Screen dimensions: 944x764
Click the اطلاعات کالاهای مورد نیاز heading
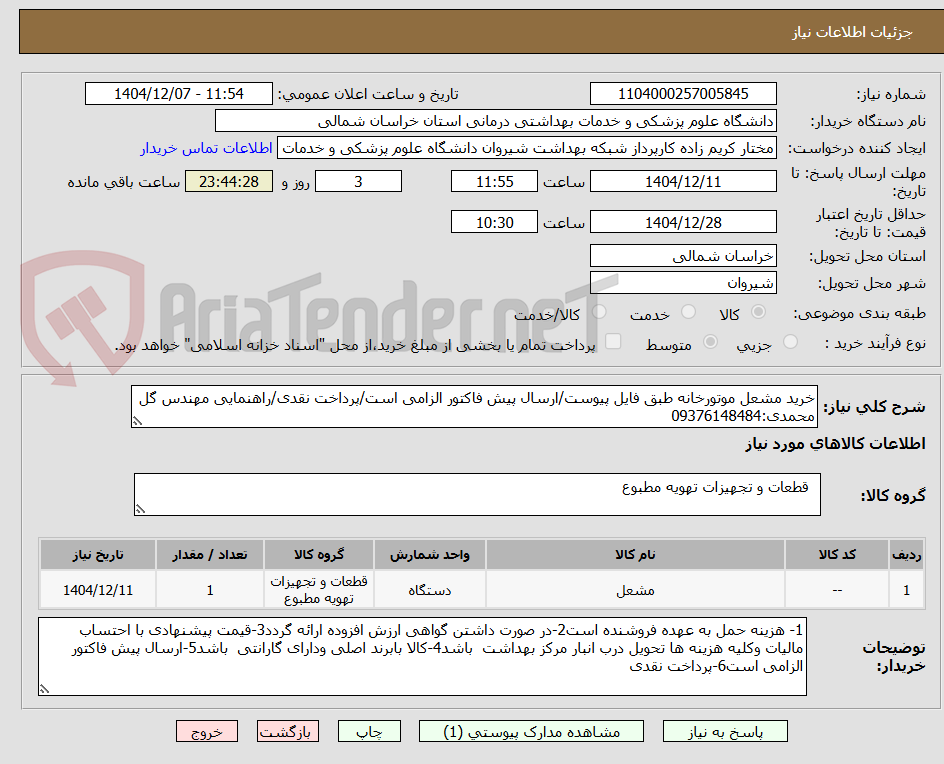tap(835, 444)
